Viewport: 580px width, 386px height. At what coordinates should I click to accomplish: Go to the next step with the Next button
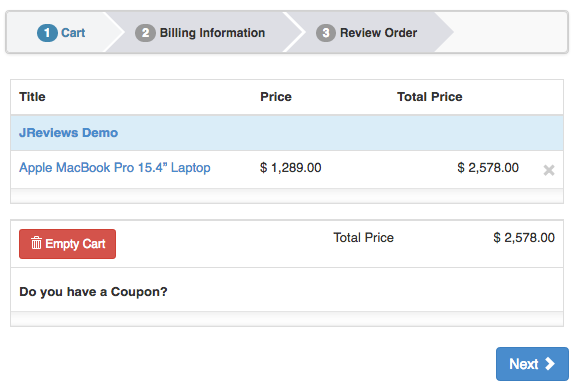tap(532, 364)
